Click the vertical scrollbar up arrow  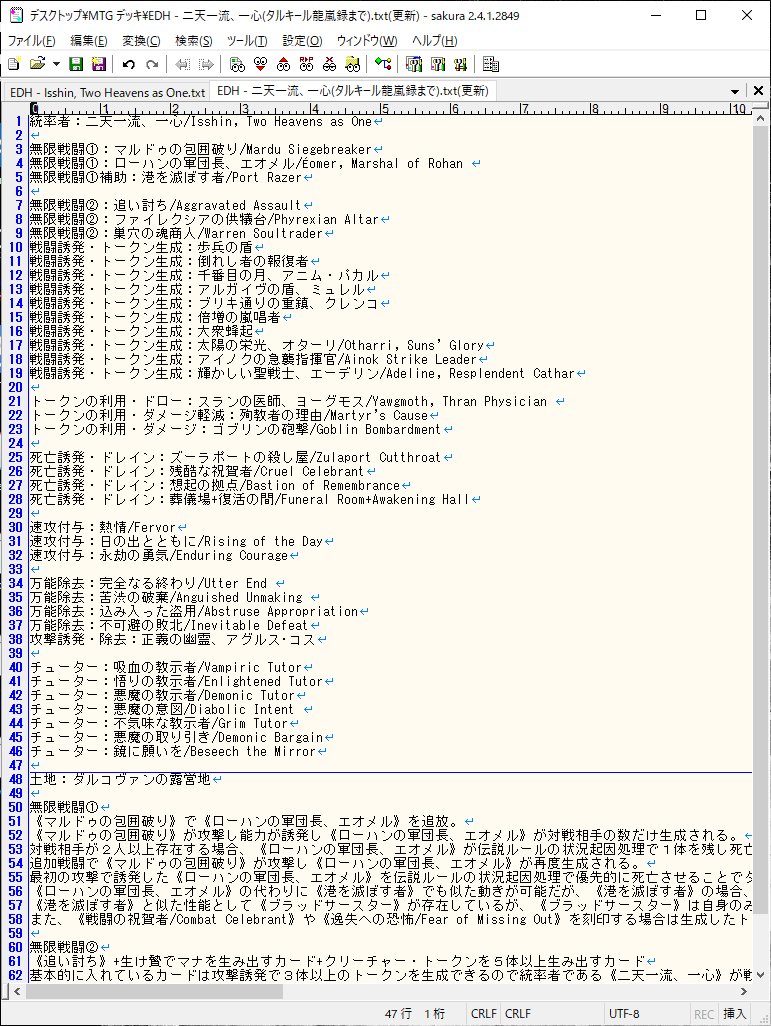pos(760,119)
